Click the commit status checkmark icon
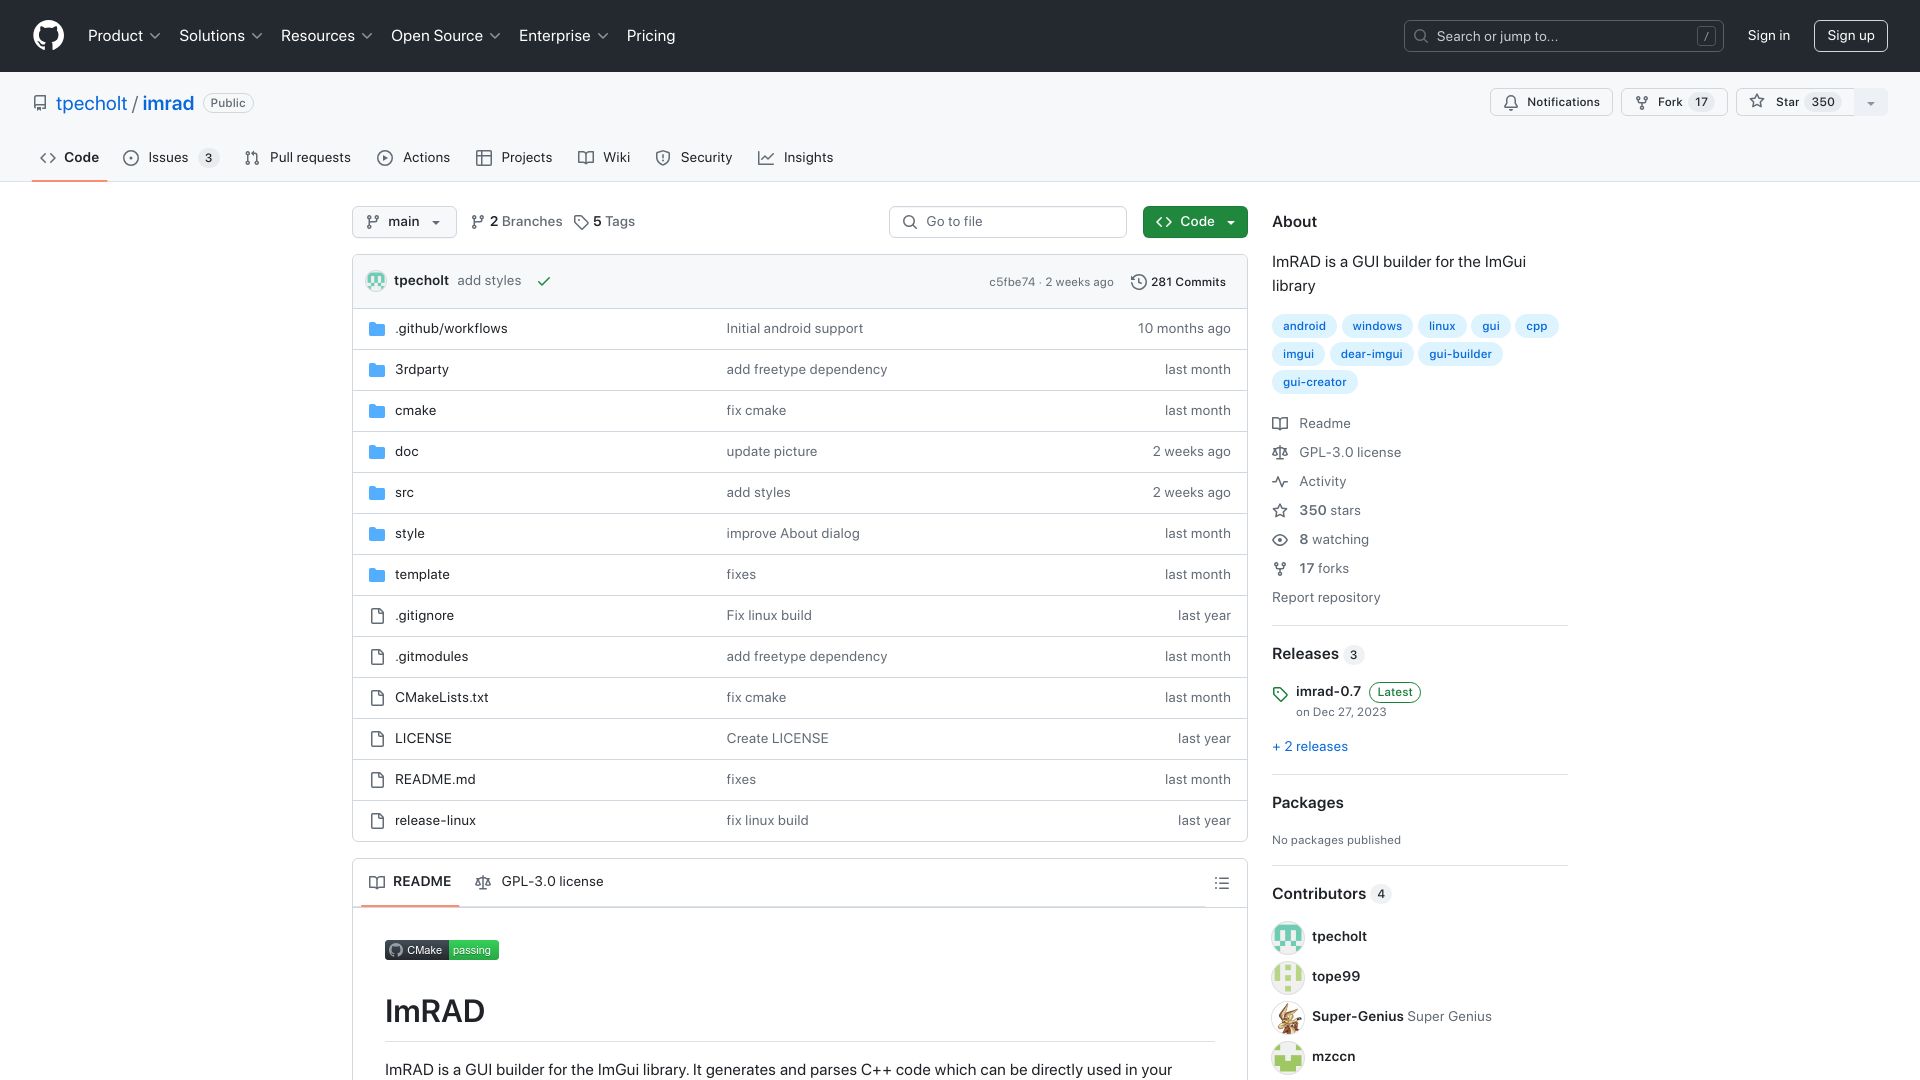Image resolution: width=1920 pixels, height=1080 pixels. [x=544, y=281]
